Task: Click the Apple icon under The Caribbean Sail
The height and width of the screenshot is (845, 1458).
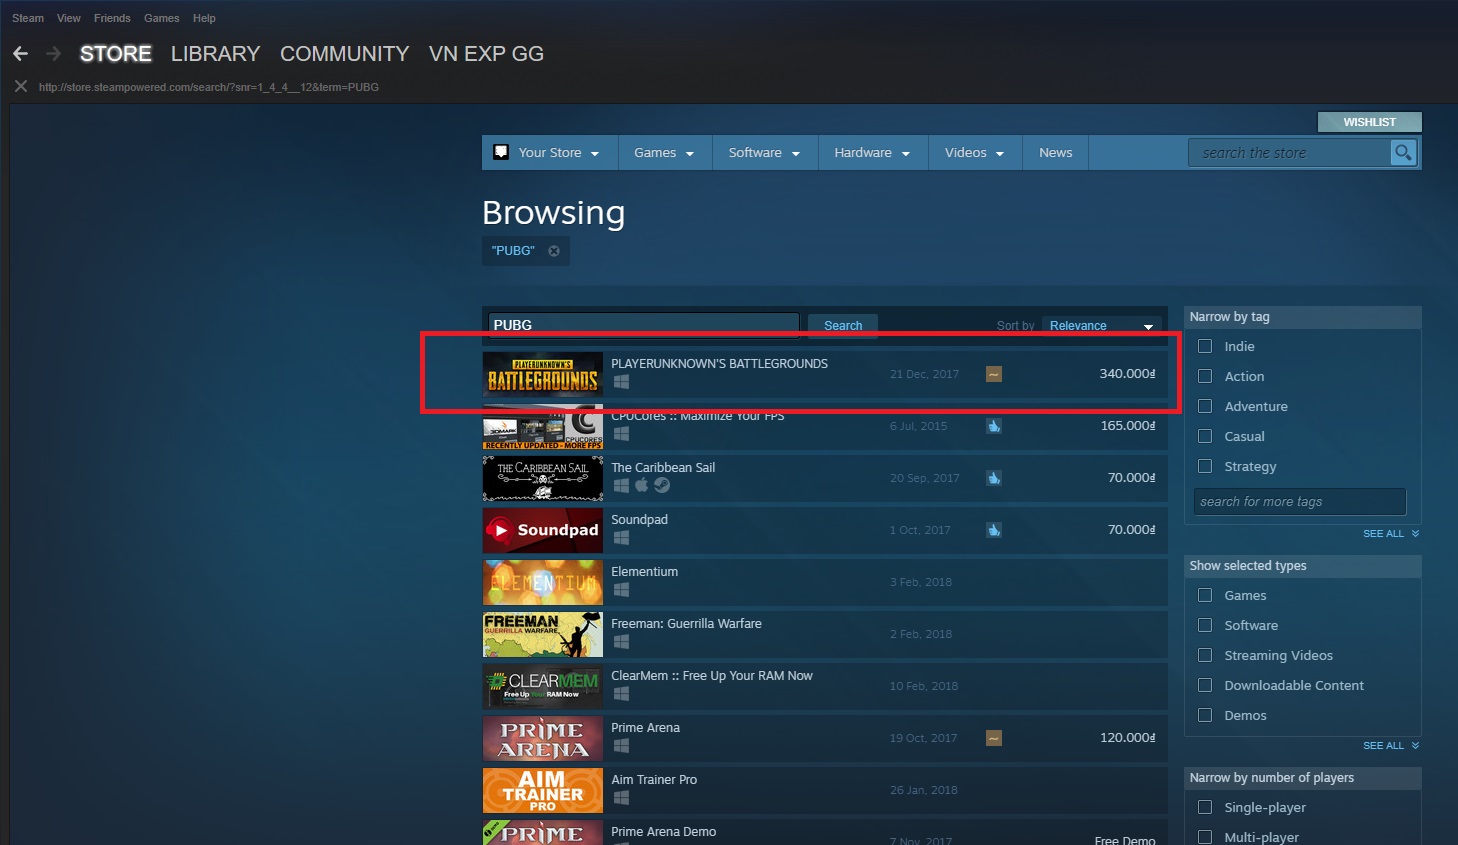Action: tap(642, 485)
